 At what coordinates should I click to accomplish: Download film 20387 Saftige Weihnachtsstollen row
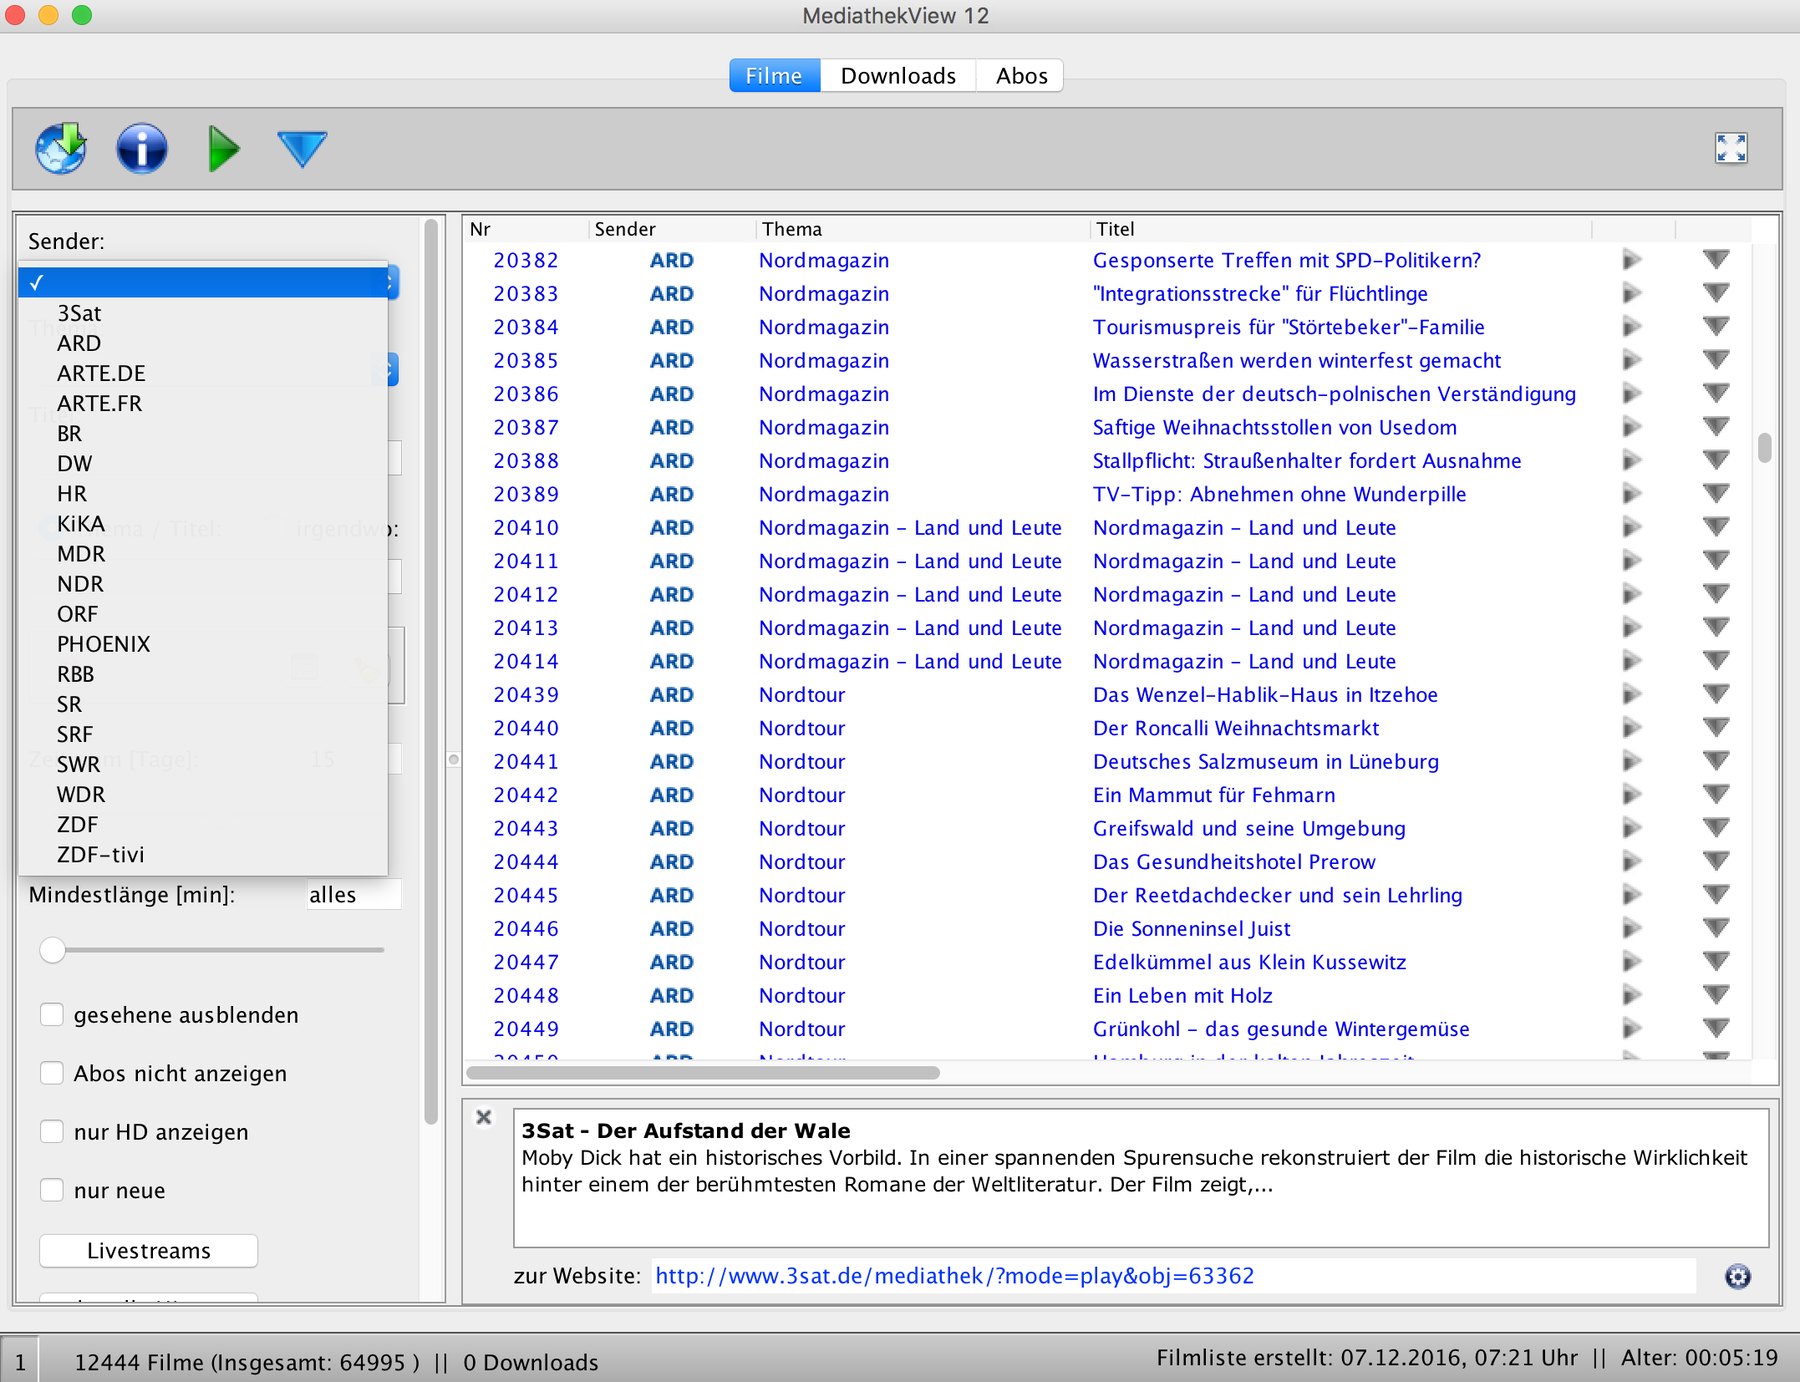coord(1716,427)
